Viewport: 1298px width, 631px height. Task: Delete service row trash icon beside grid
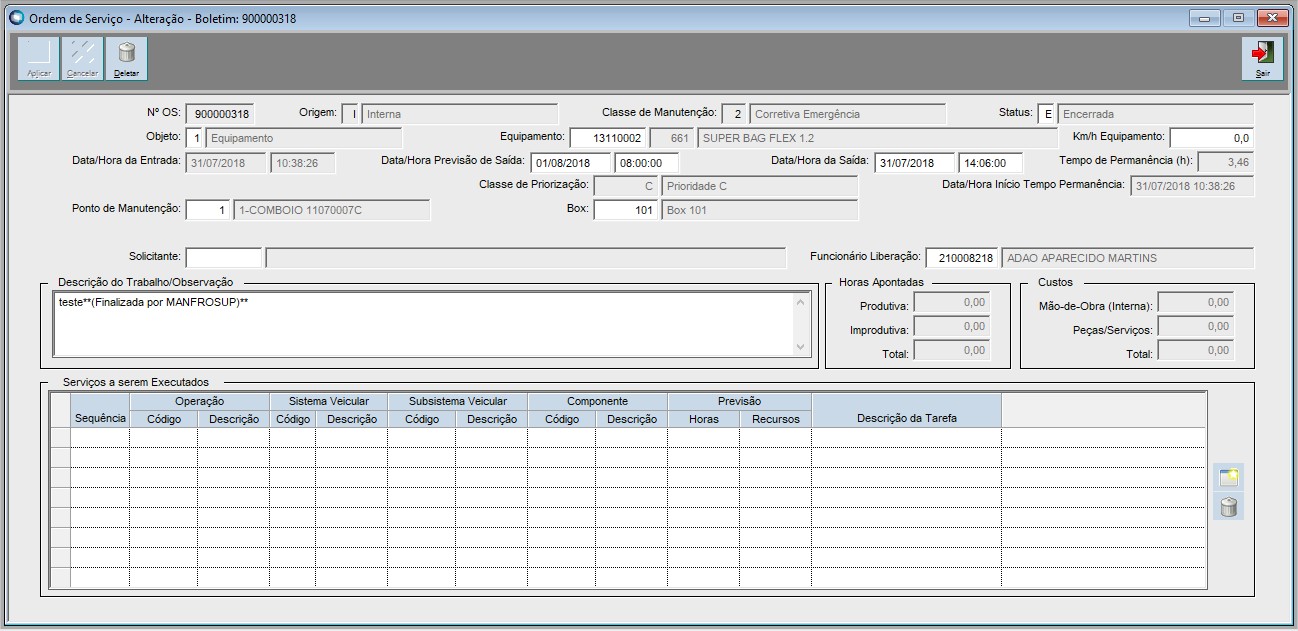[x=1230, y=507]
